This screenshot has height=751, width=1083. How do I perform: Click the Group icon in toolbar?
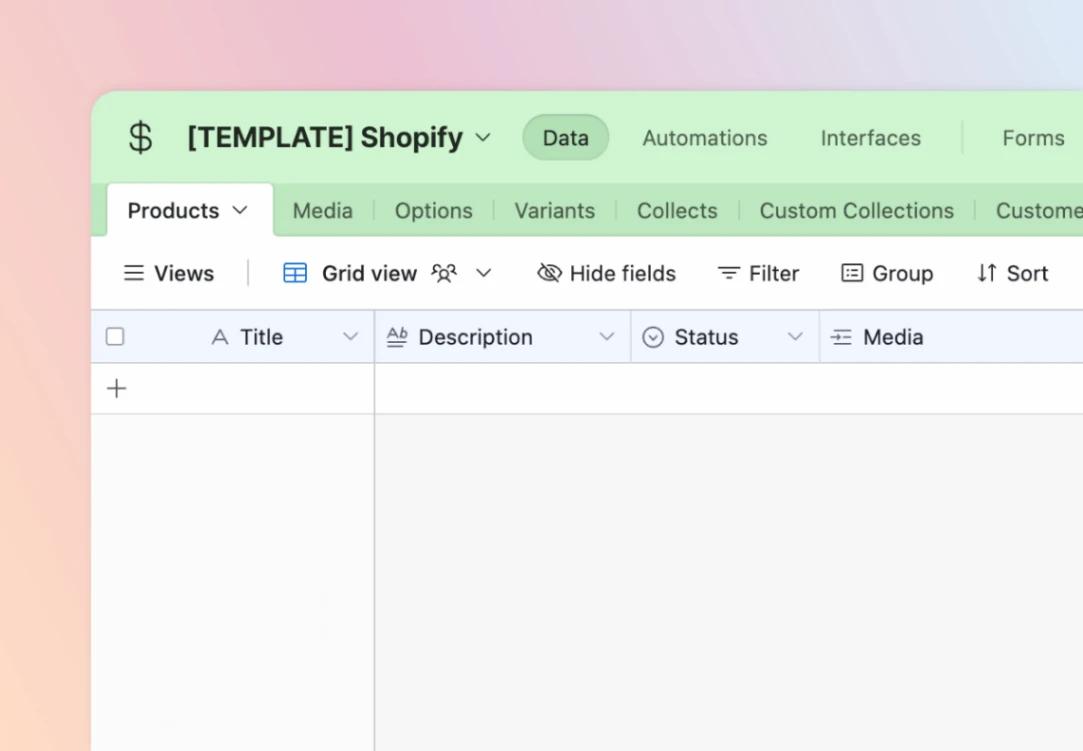pos(852,273)
